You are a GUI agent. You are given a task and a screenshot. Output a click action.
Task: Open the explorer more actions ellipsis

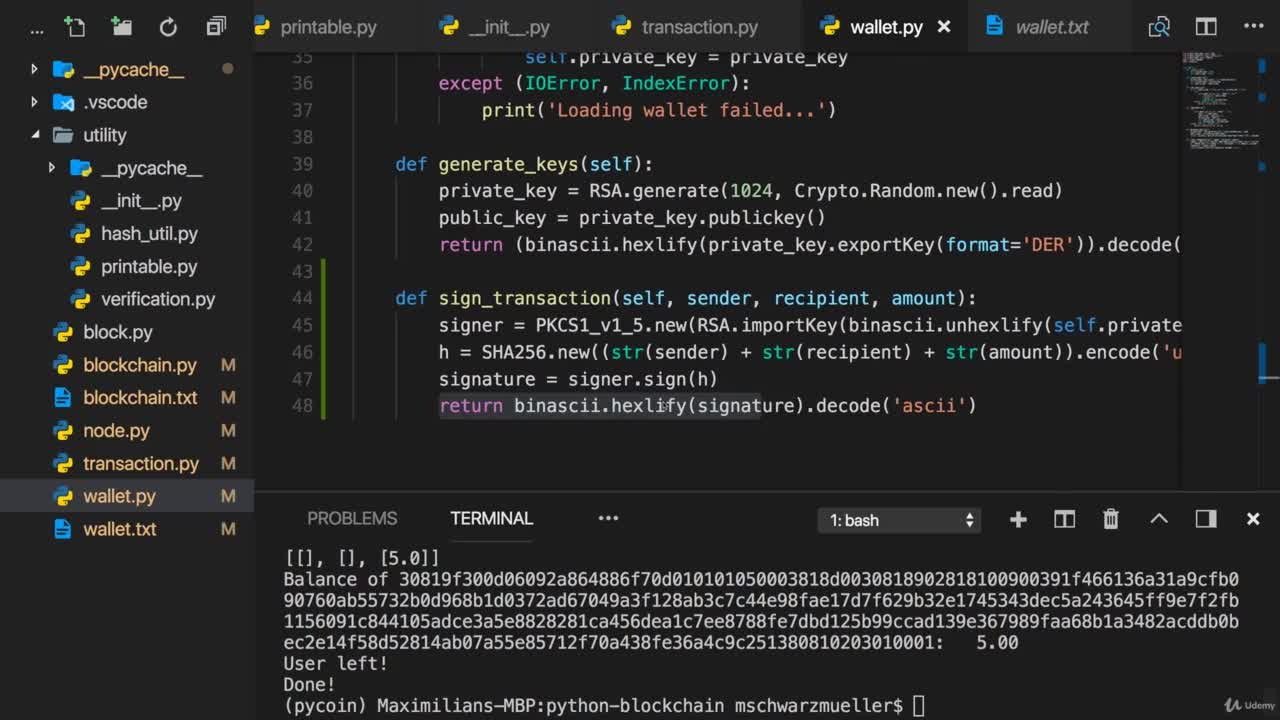pos(37,30)
